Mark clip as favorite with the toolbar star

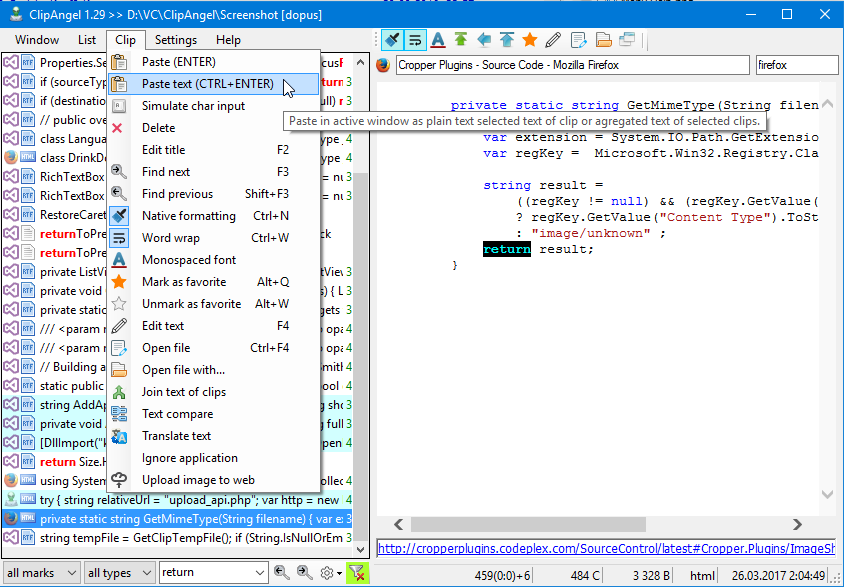pyautogui.click(x=530, y=39)
